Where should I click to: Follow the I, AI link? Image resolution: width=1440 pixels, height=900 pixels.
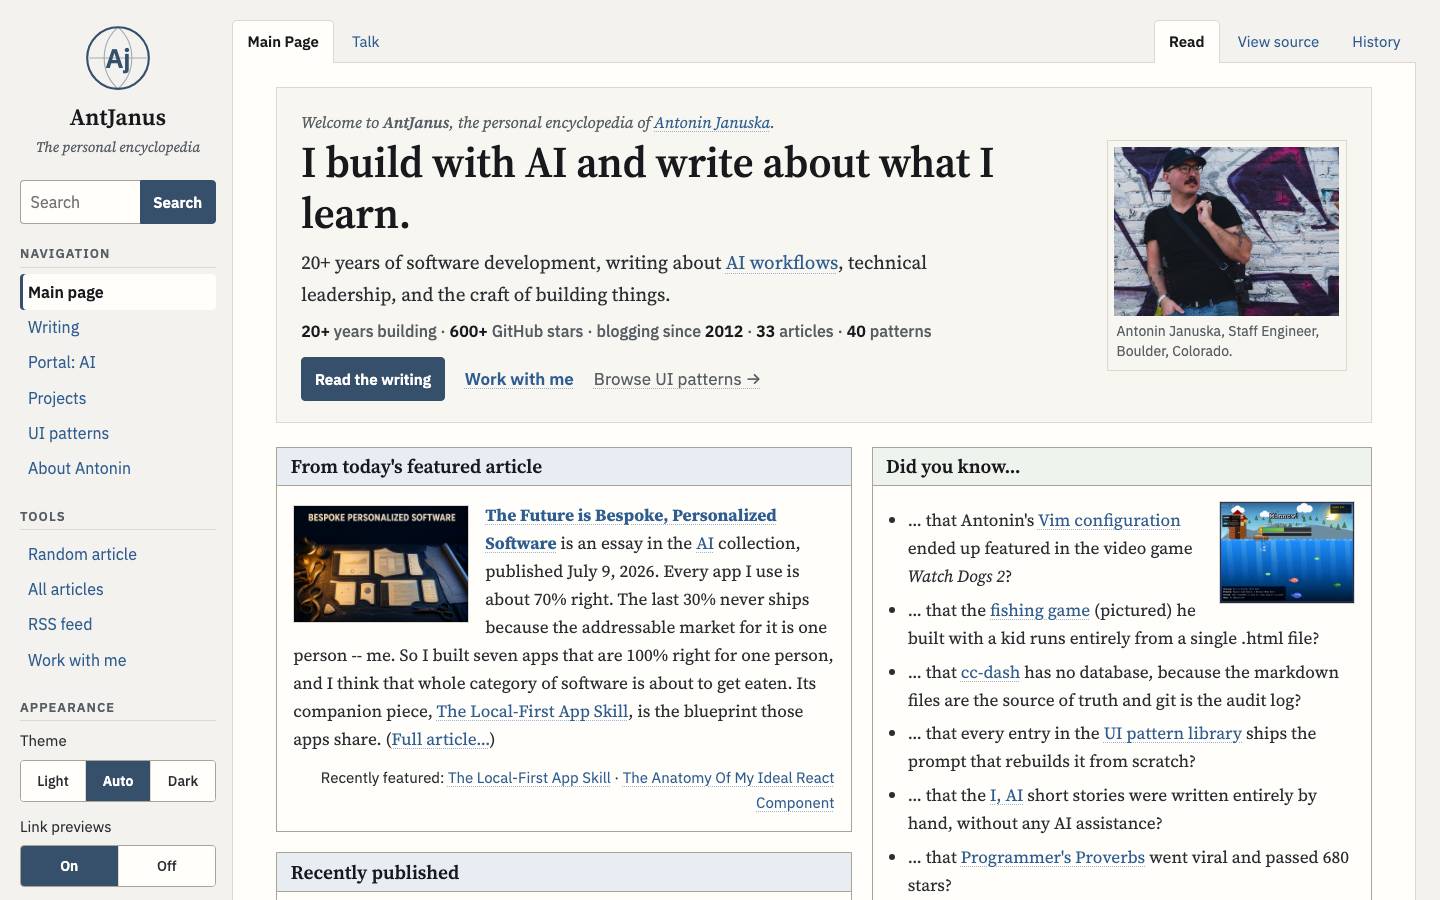click(1006, 795)
